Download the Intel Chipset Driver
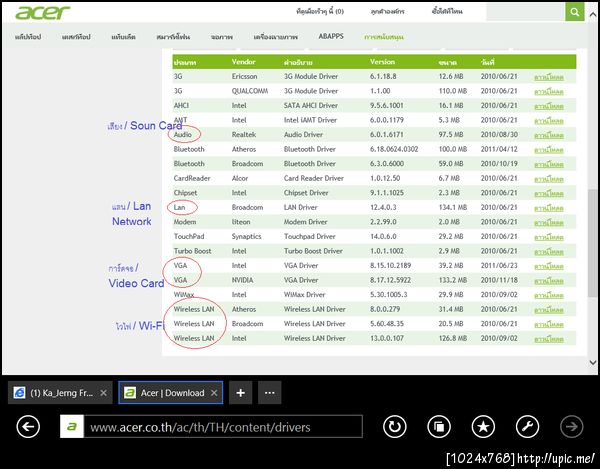 (549, 193)
